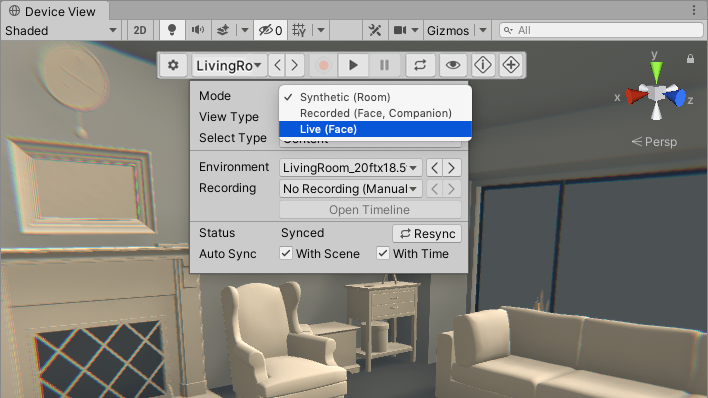Click the Status label
Image resolution: width=708 pixels, height=398 pixels.
[217, 233]
